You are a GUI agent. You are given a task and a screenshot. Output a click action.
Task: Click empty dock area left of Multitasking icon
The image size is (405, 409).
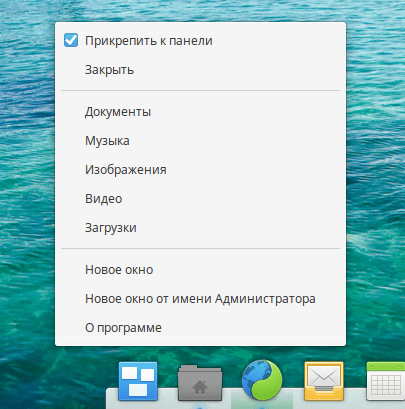pos(112,399)
